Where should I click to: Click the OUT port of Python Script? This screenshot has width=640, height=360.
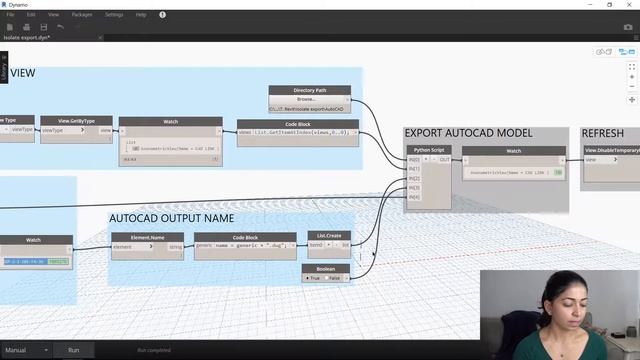point(444,160)
